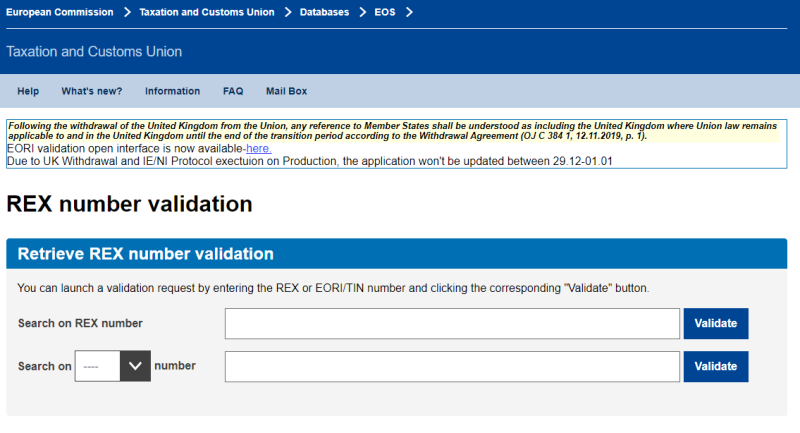Open the EOS breadcrumb link

[385, 12]
